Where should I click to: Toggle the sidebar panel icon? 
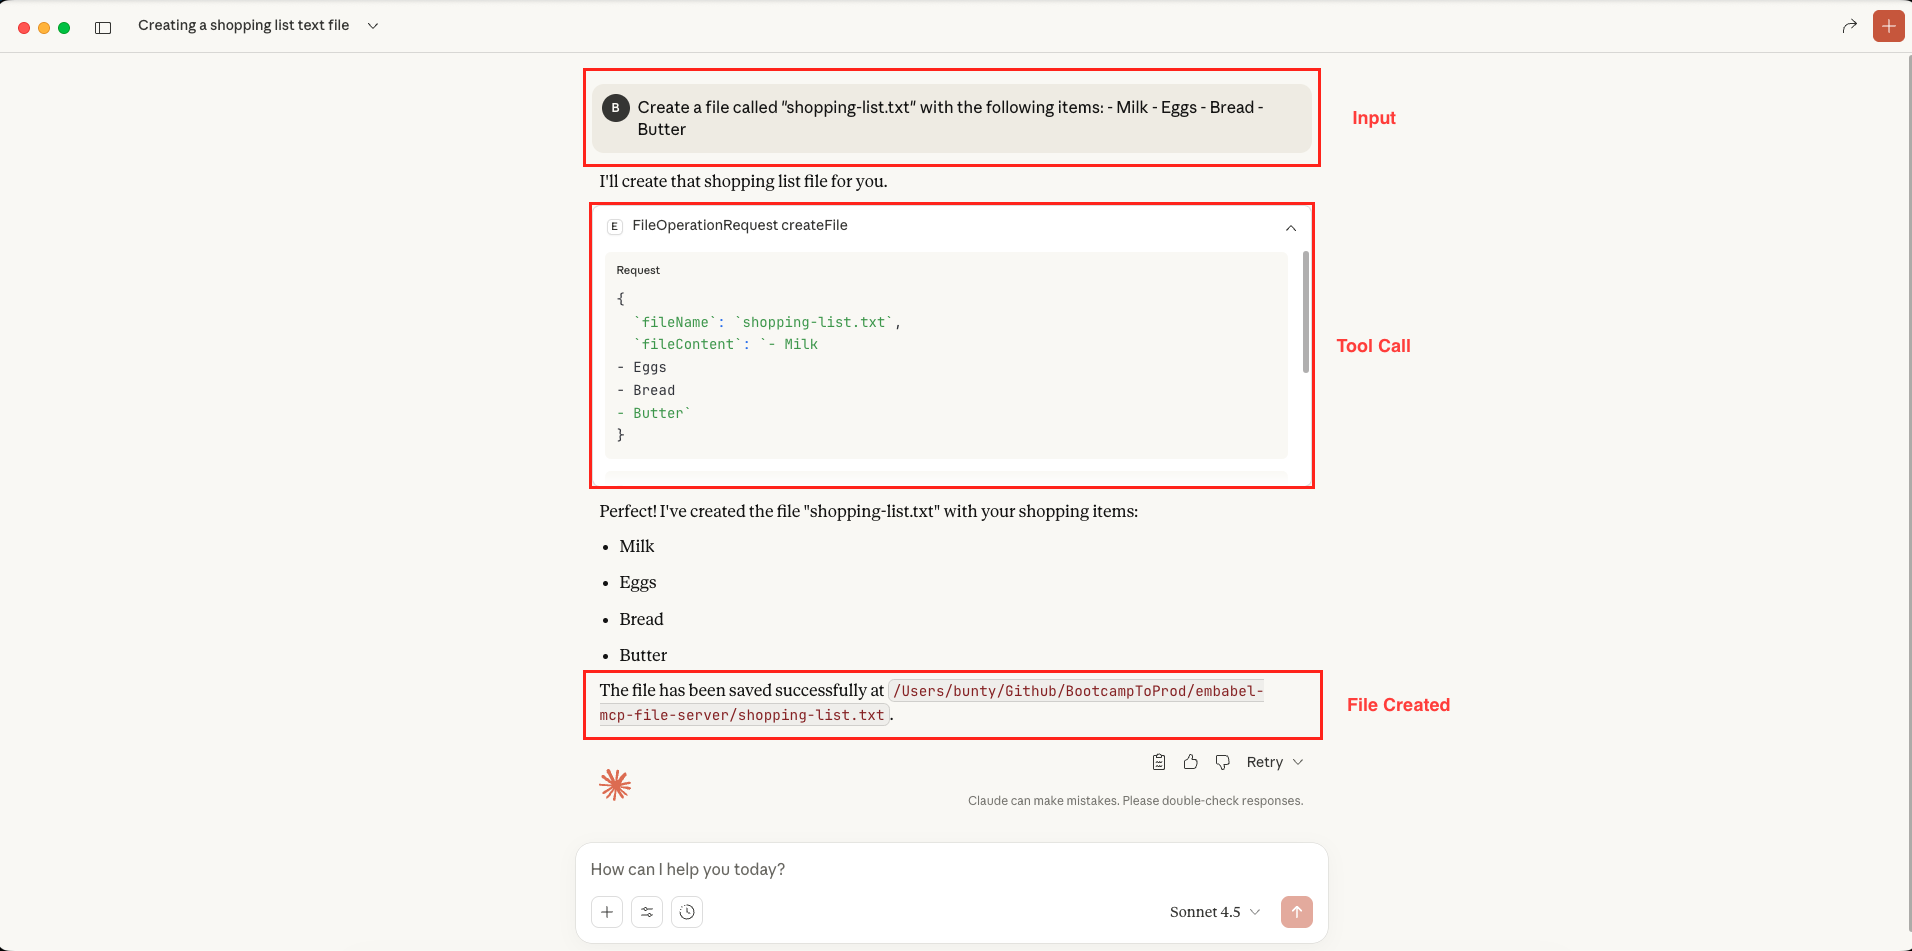(x=103, y=27)
